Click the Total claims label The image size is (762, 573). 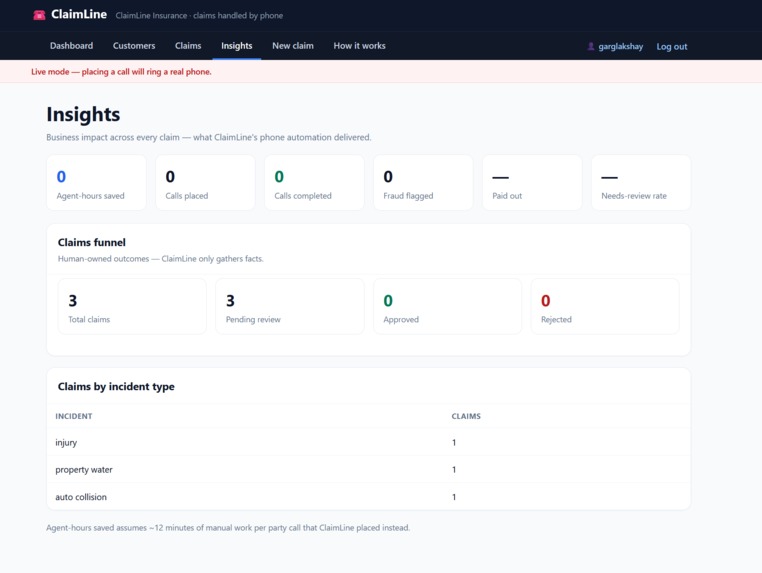click(x=89, y=319)
